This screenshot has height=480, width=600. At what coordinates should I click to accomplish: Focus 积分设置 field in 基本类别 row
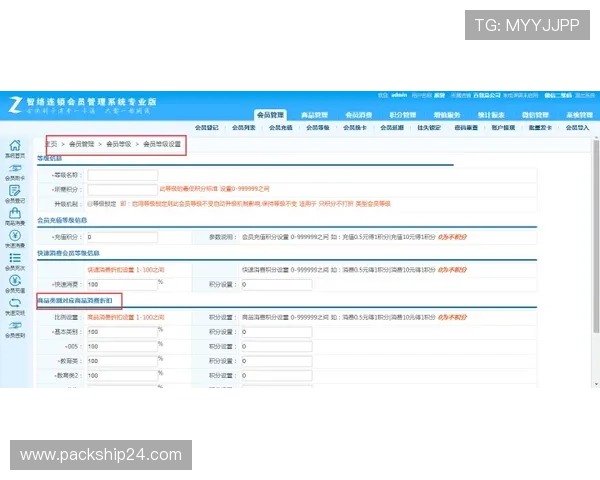(277, 332)
